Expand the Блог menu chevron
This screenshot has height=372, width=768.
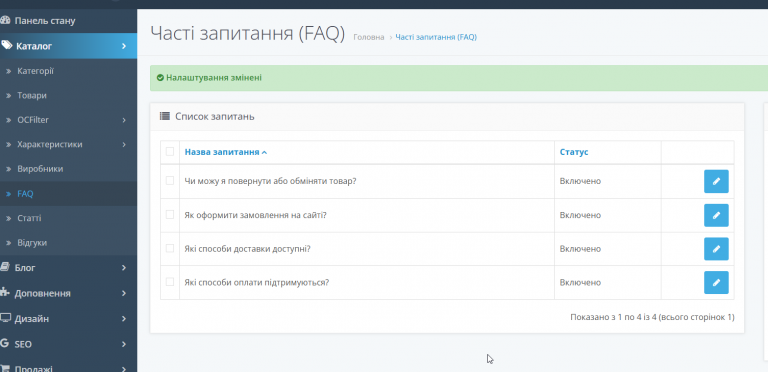(124, 268)
